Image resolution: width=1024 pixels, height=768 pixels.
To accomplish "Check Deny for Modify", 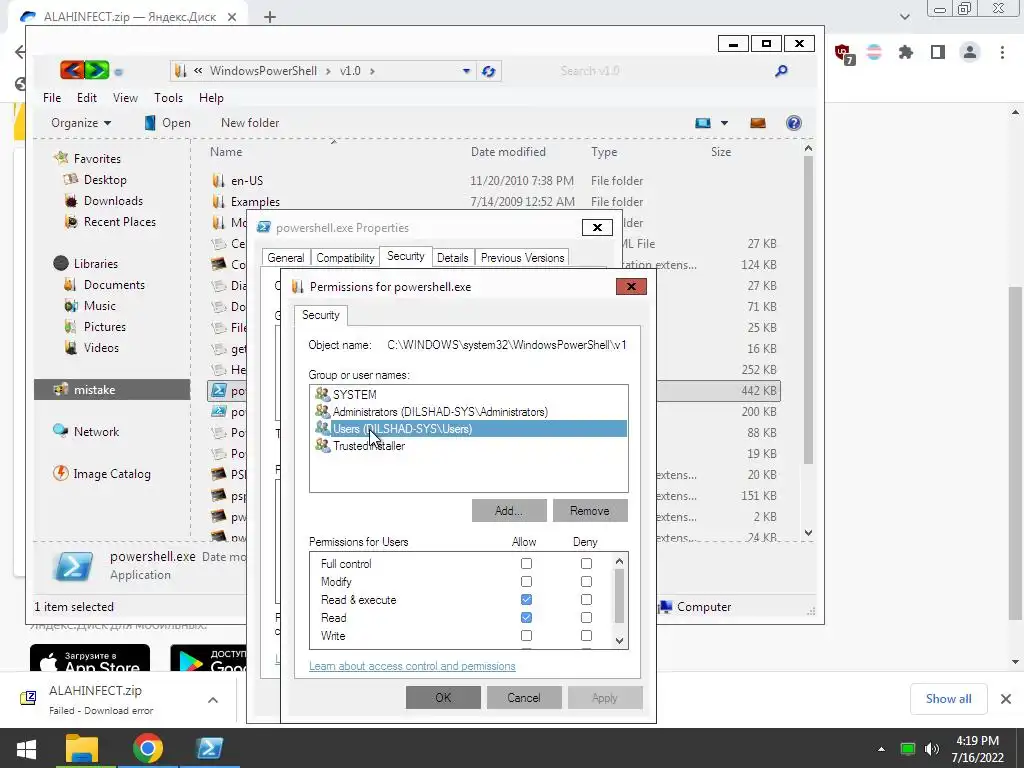I will pos(586,581).
